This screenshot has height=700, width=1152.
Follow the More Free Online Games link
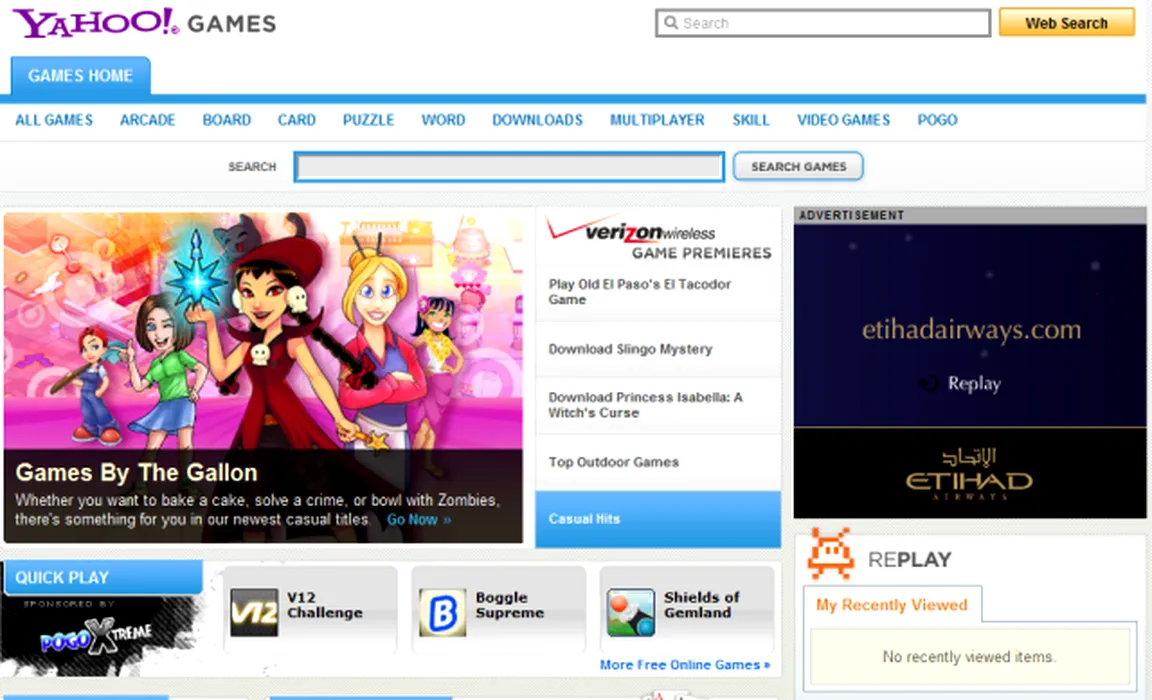[684, 665]
